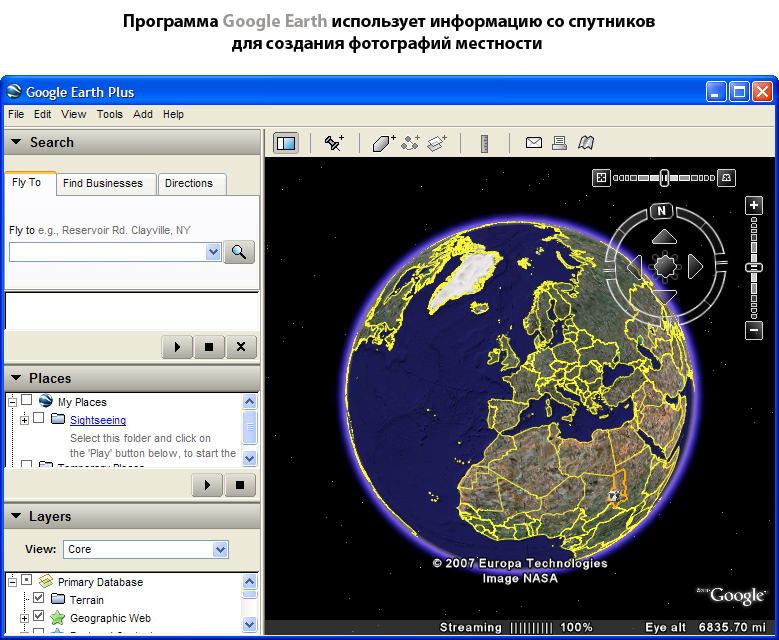This screenshot has width=779, height=640.
Task: Open the Edit menu
Action: click(x=42, y=114)
